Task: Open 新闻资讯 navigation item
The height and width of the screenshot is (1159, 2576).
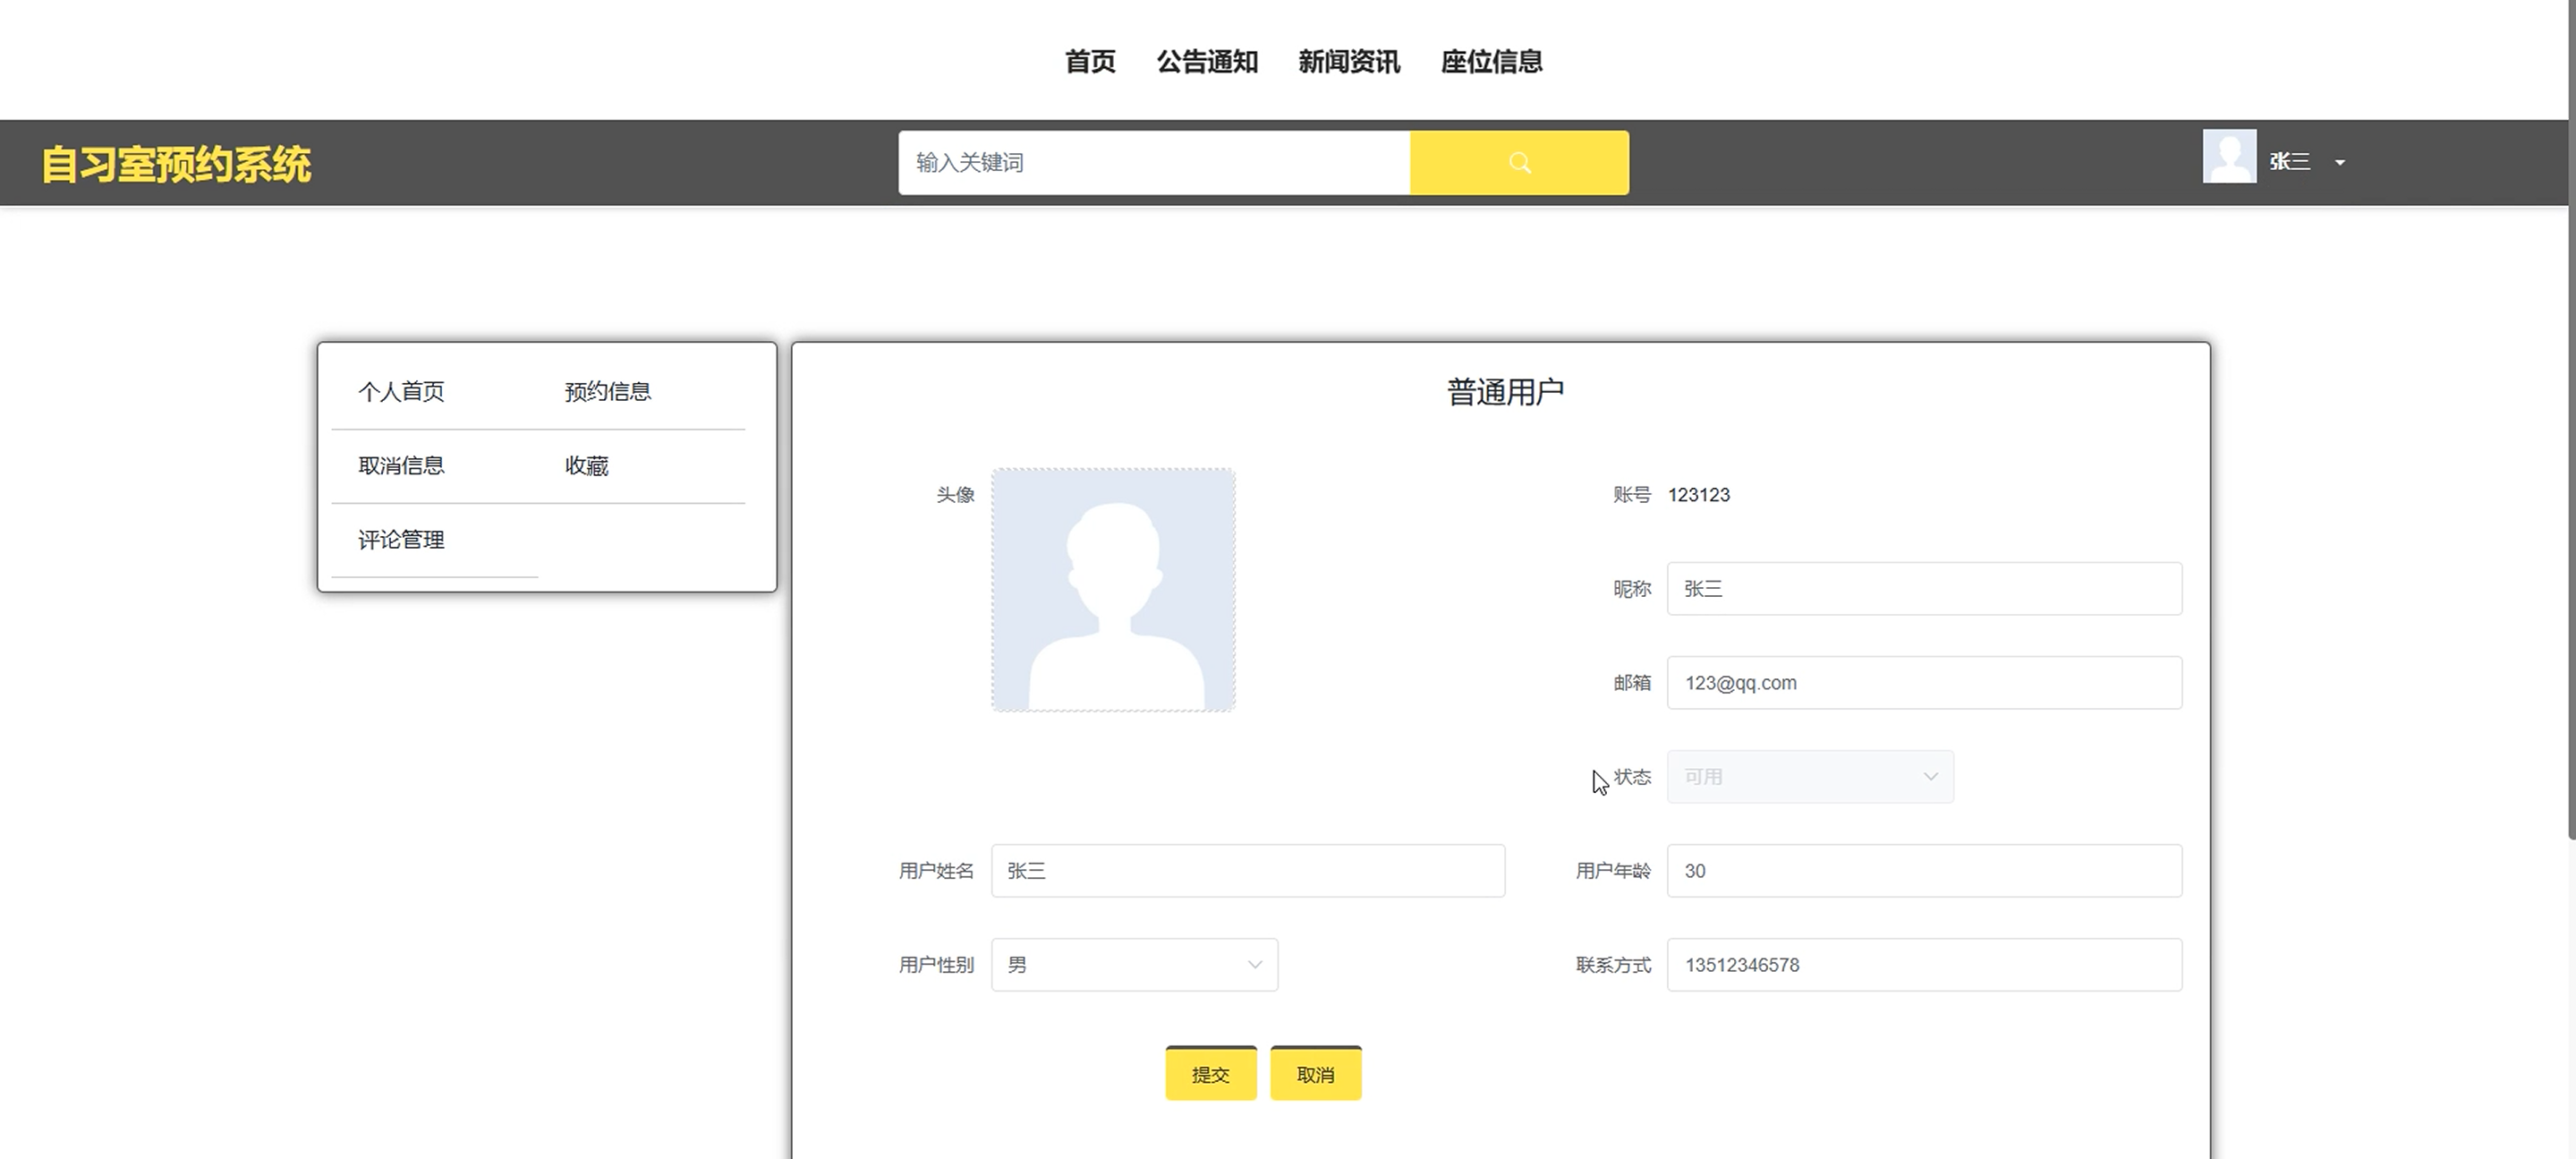Action: click(x=1348, y=62)
